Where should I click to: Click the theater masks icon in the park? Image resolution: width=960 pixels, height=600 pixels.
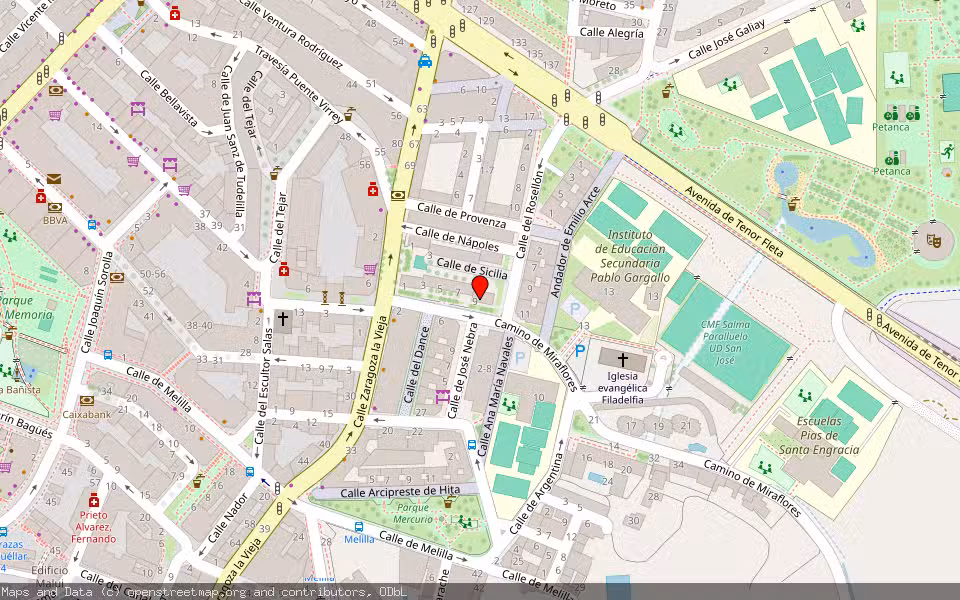click(934, 241)
